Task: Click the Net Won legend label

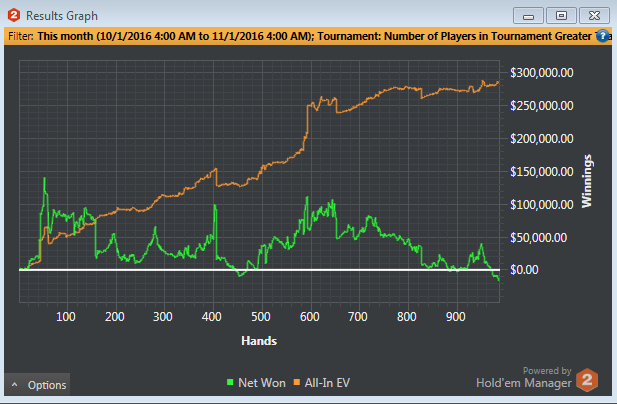Action: point(262,383)
